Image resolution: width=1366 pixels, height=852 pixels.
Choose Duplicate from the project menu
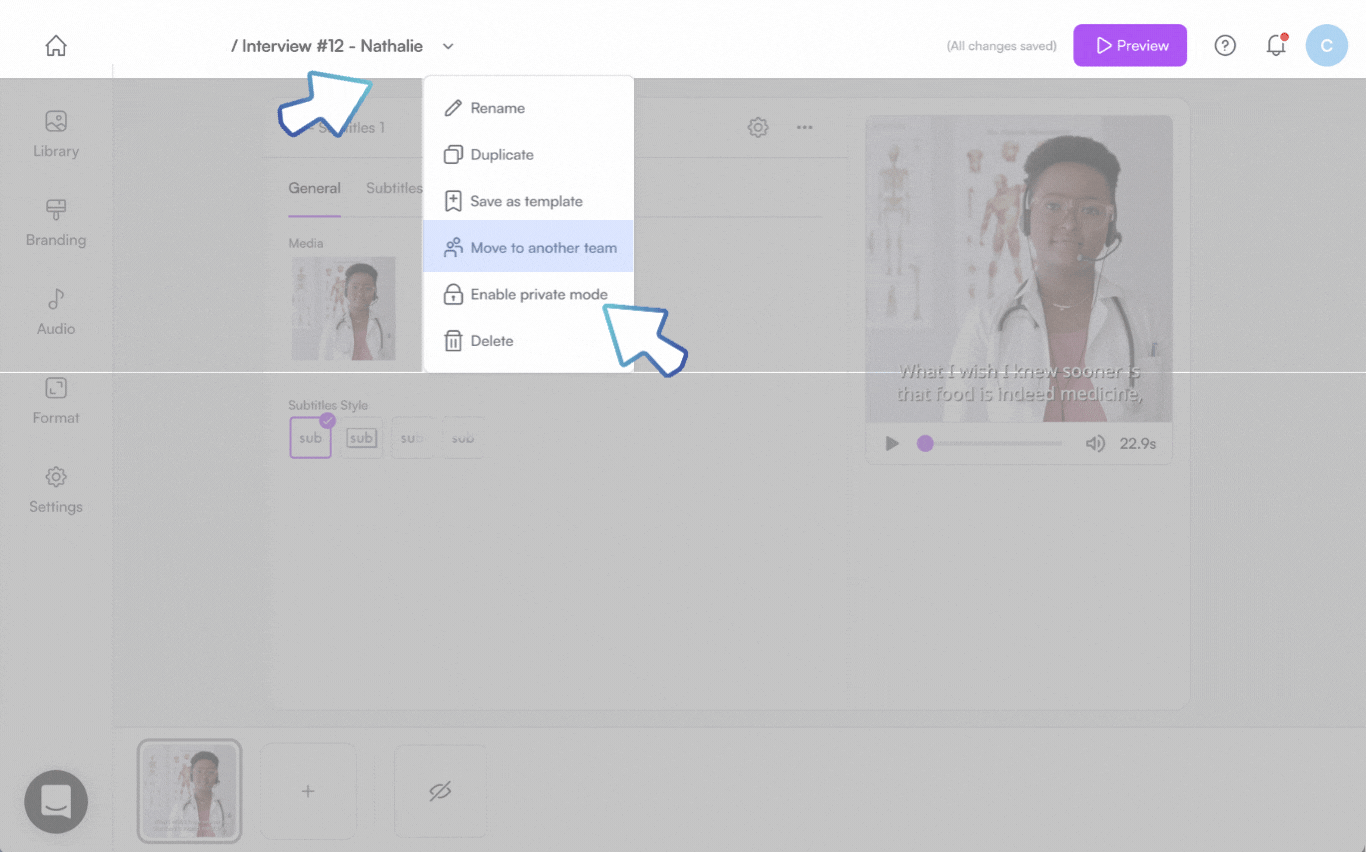point(528,155)
